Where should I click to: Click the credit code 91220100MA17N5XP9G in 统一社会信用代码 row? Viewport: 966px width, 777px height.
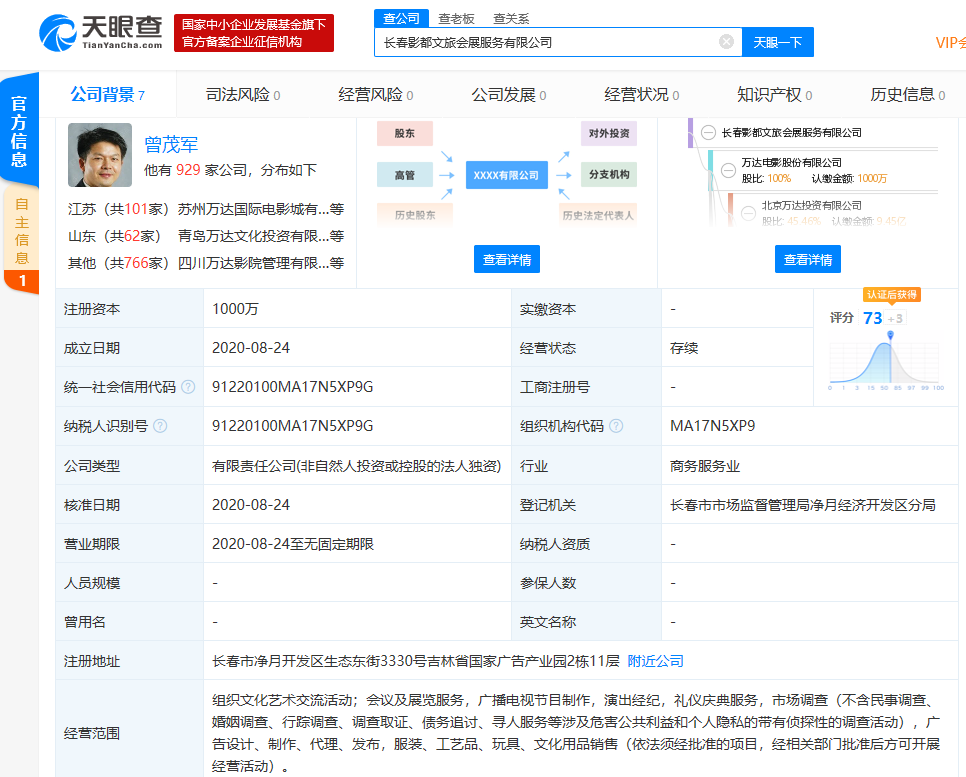click(x=293, y=387)
